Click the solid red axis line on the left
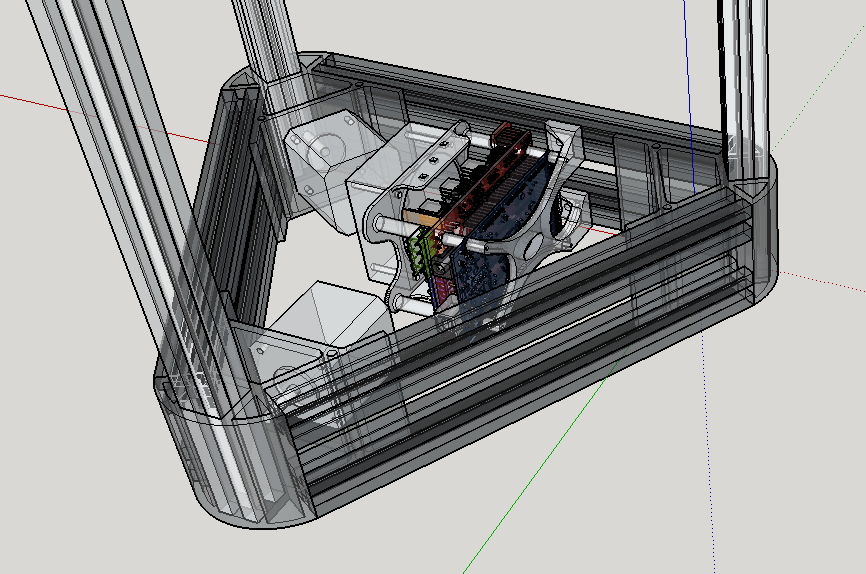The image size is (866, 574). [x=105, y=118]
